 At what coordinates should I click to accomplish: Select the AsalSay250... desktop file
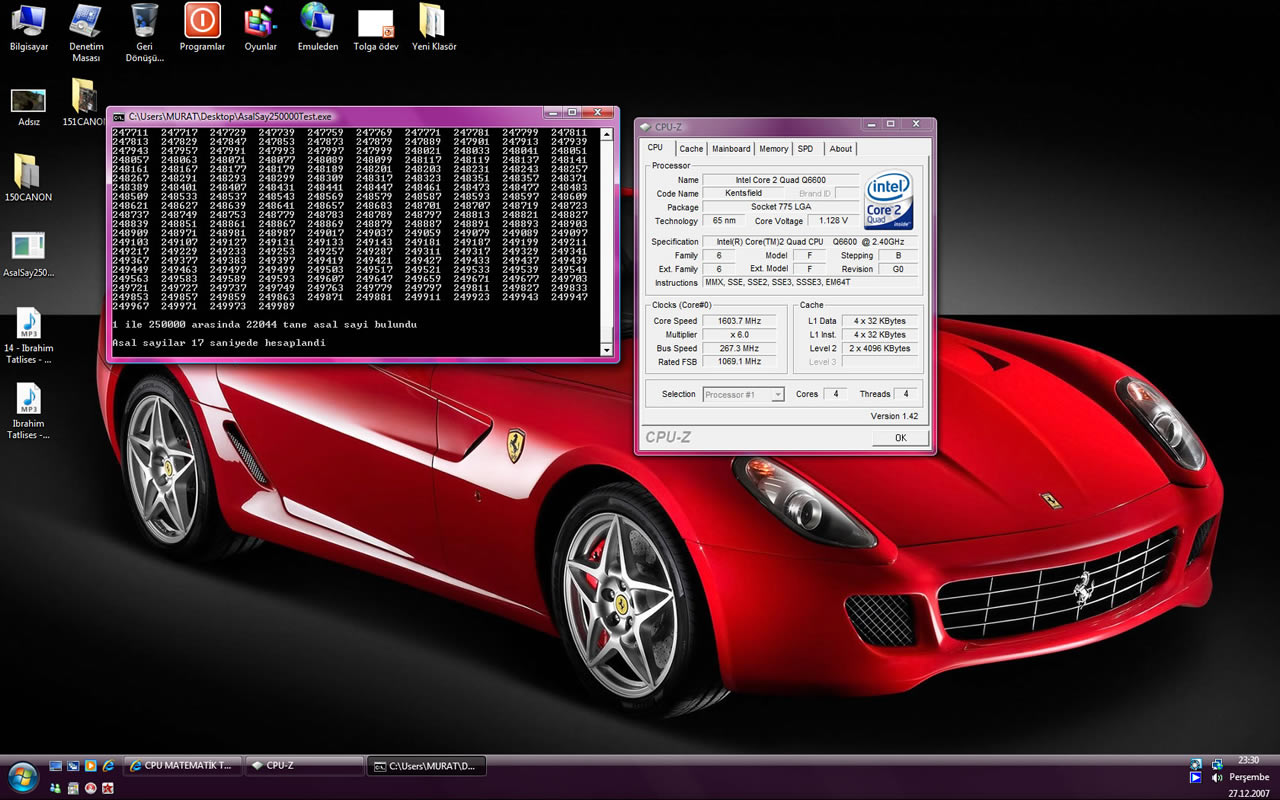click(x=28, y=254)
